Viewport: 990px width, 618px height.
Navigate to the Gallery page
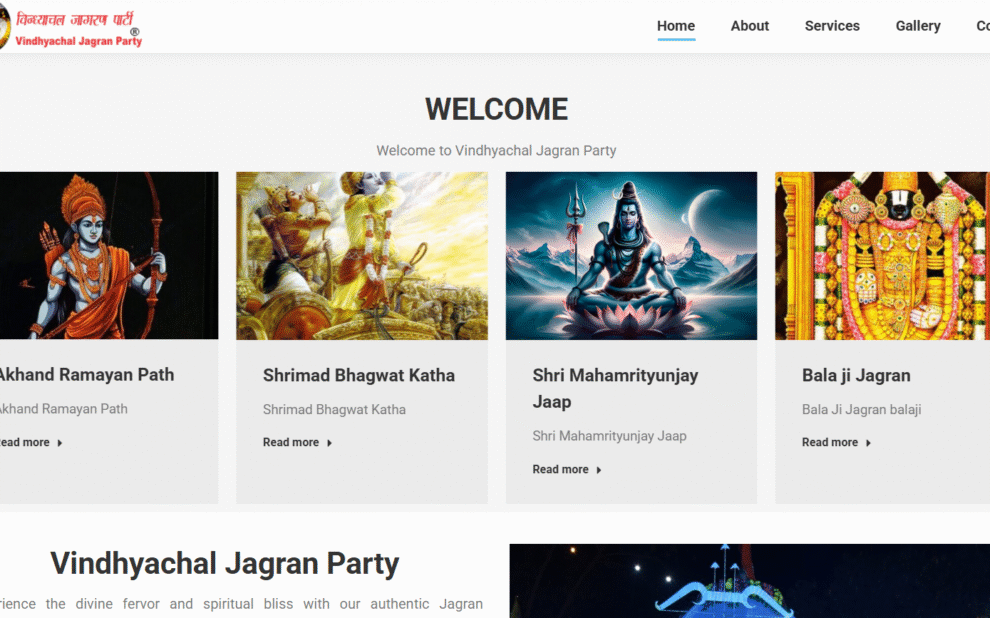[x=918, y=26]
